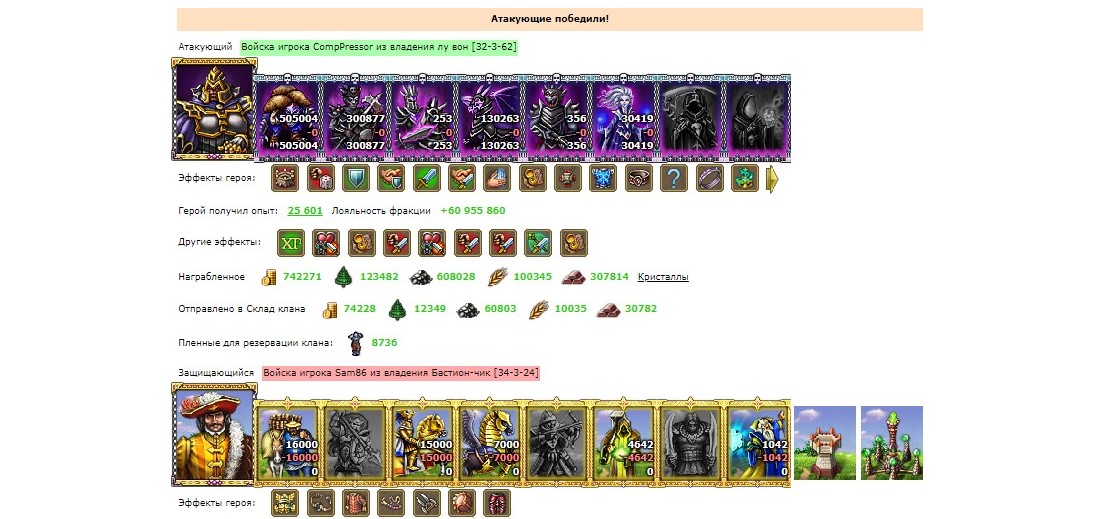Click the green sword hero effect icon

426,178
